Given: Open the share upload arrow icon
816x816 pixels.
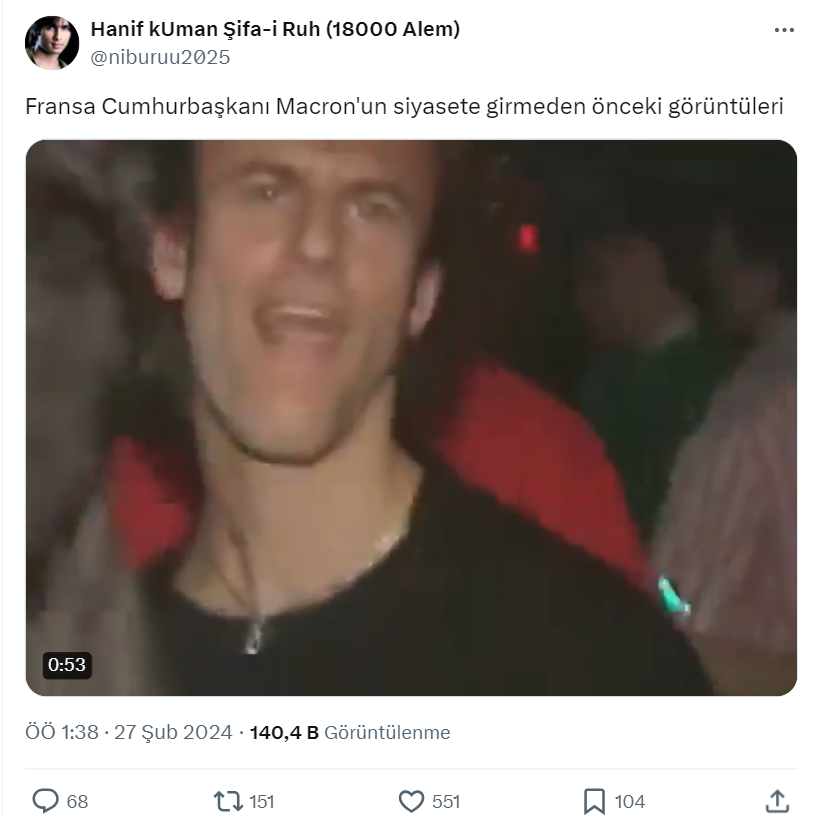Looking at the screenshot, I should [777, 800].
